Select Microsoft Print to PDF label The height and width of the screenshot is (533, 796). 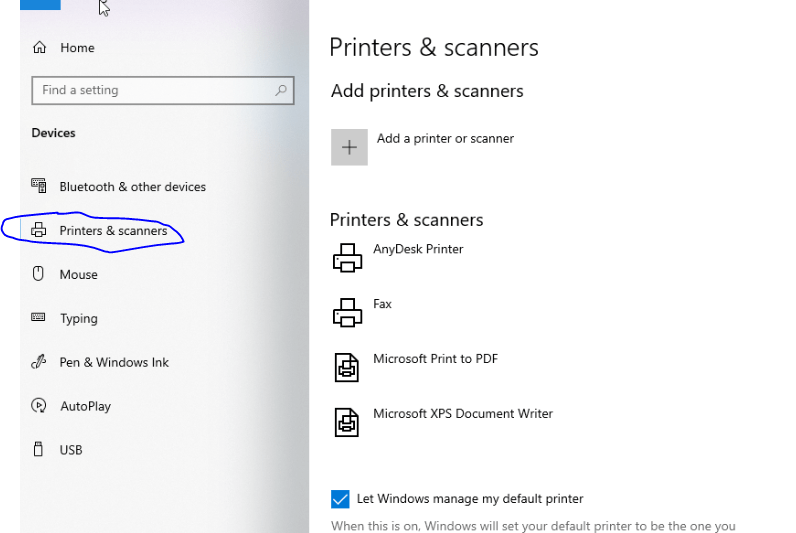point(435,359)
